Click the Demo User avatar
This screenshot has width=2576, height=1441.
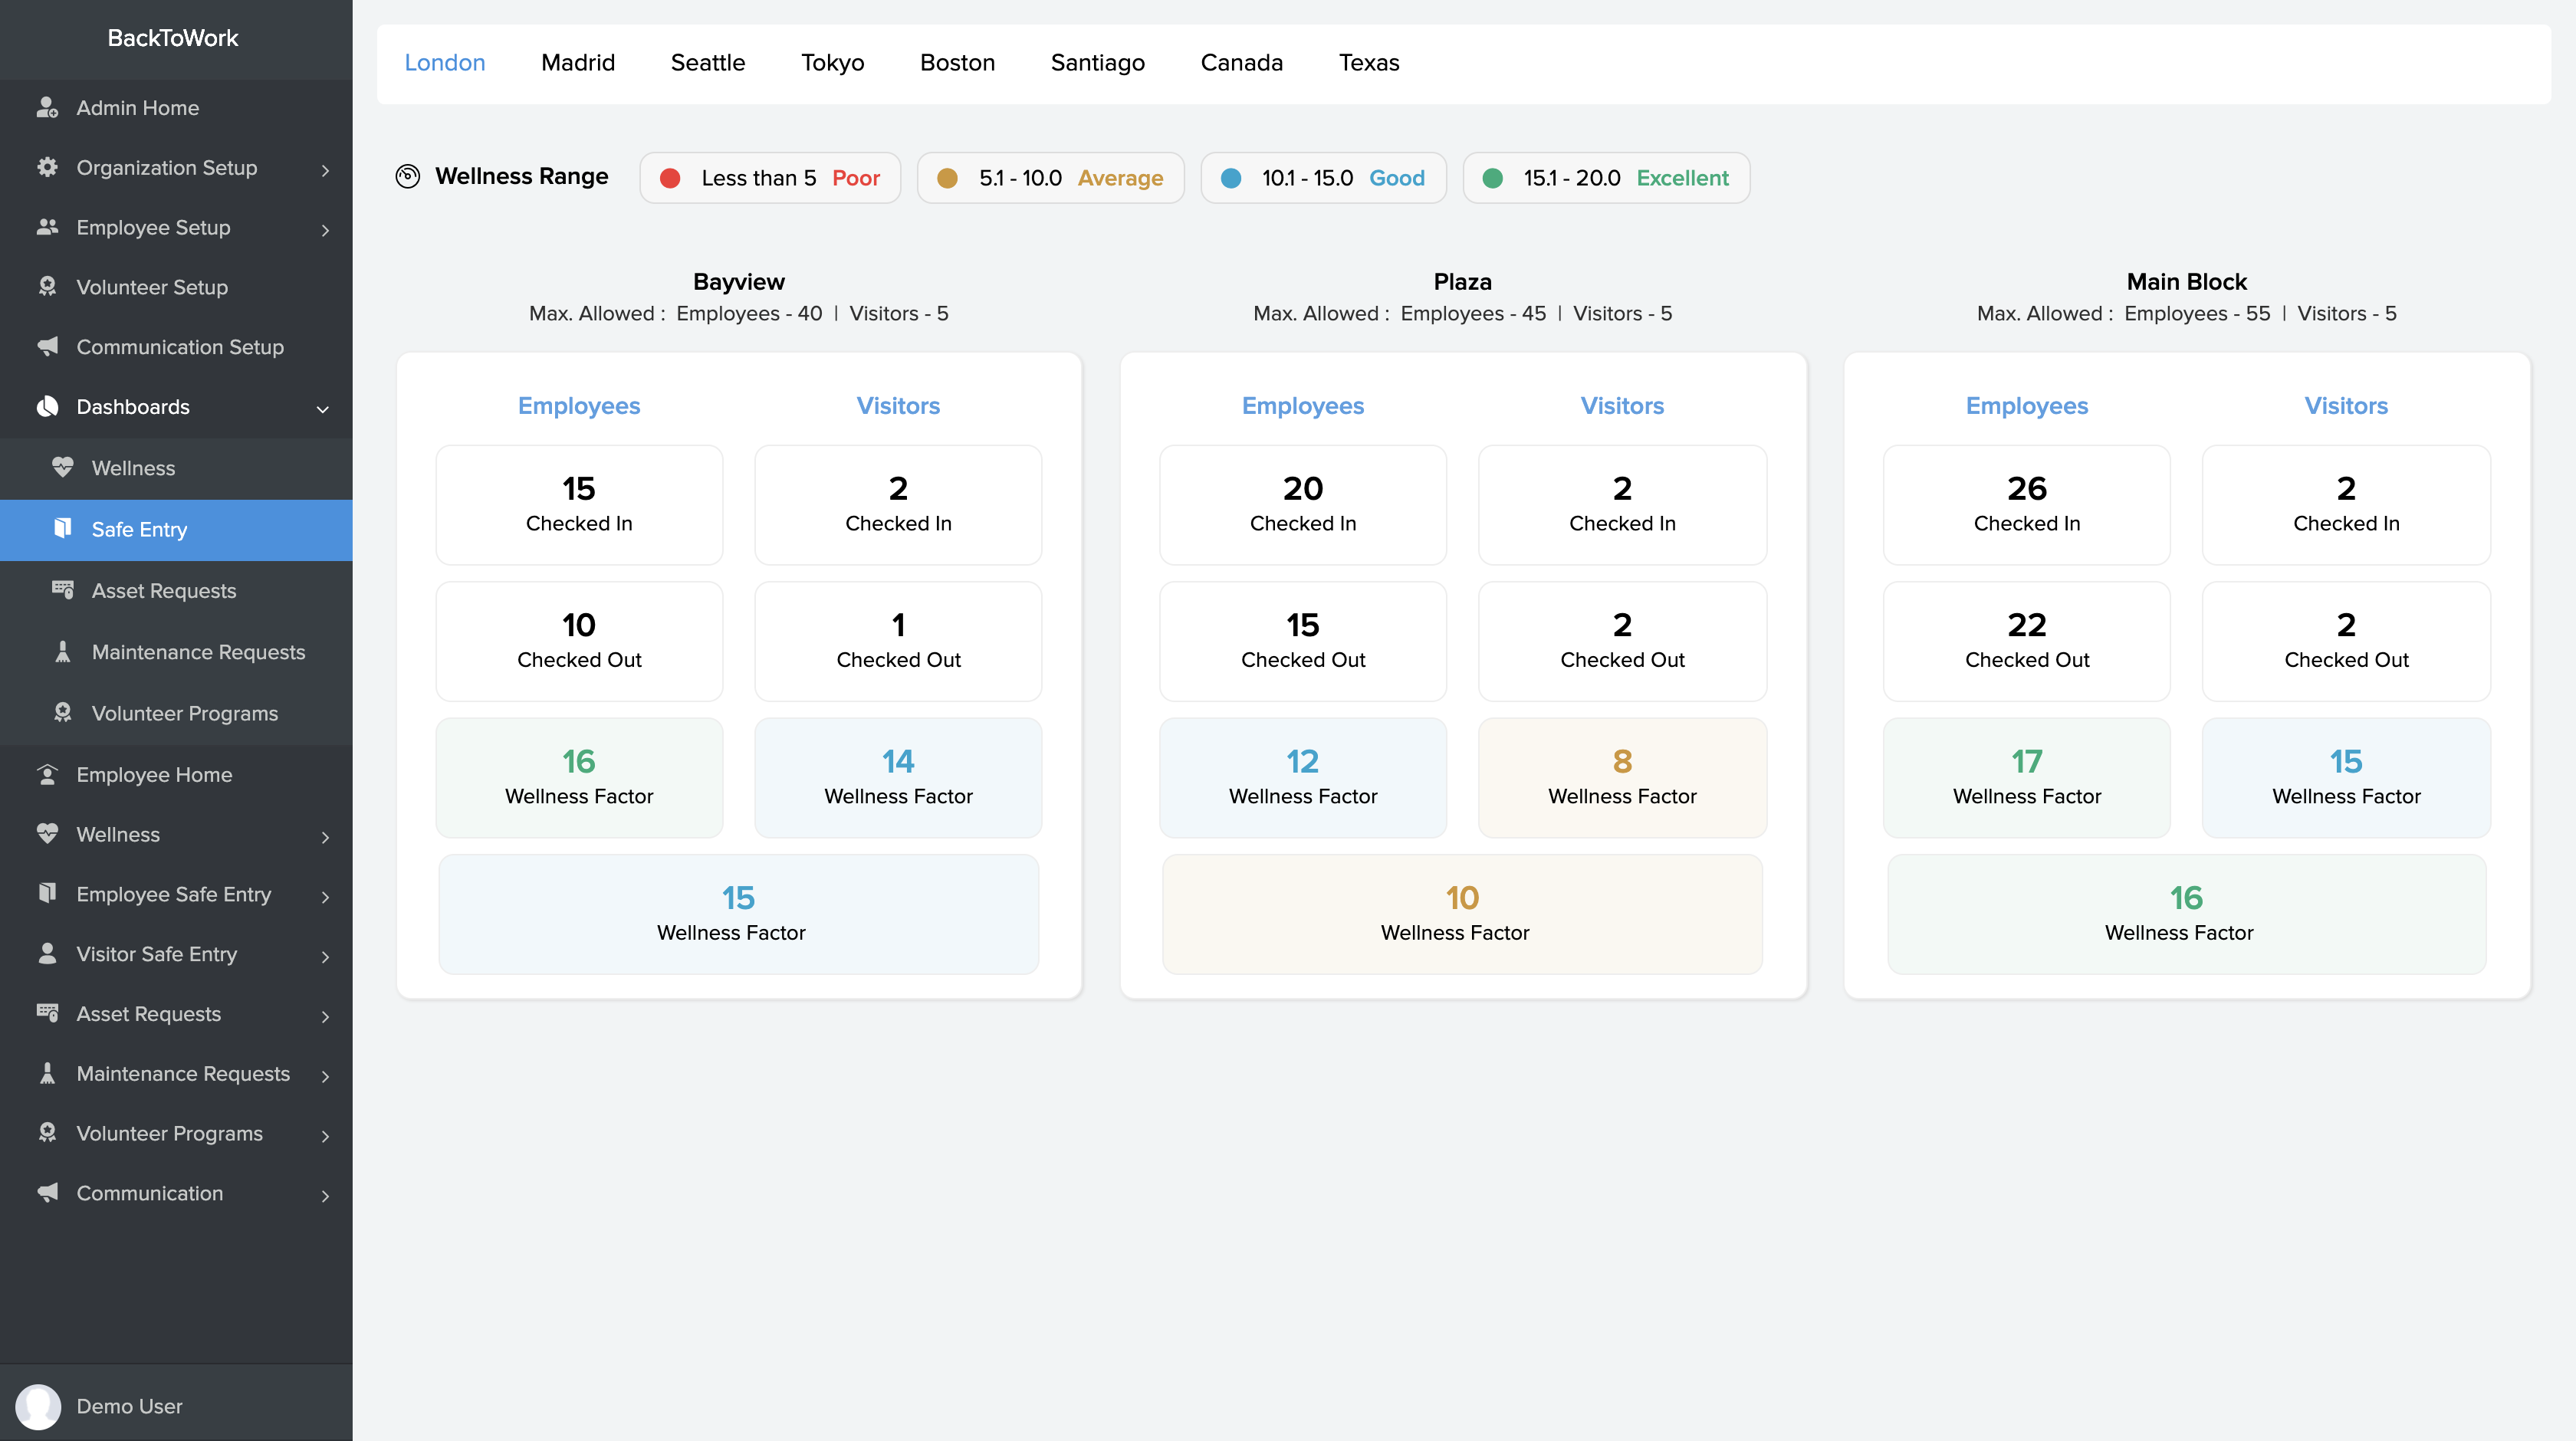point(38,1406)
